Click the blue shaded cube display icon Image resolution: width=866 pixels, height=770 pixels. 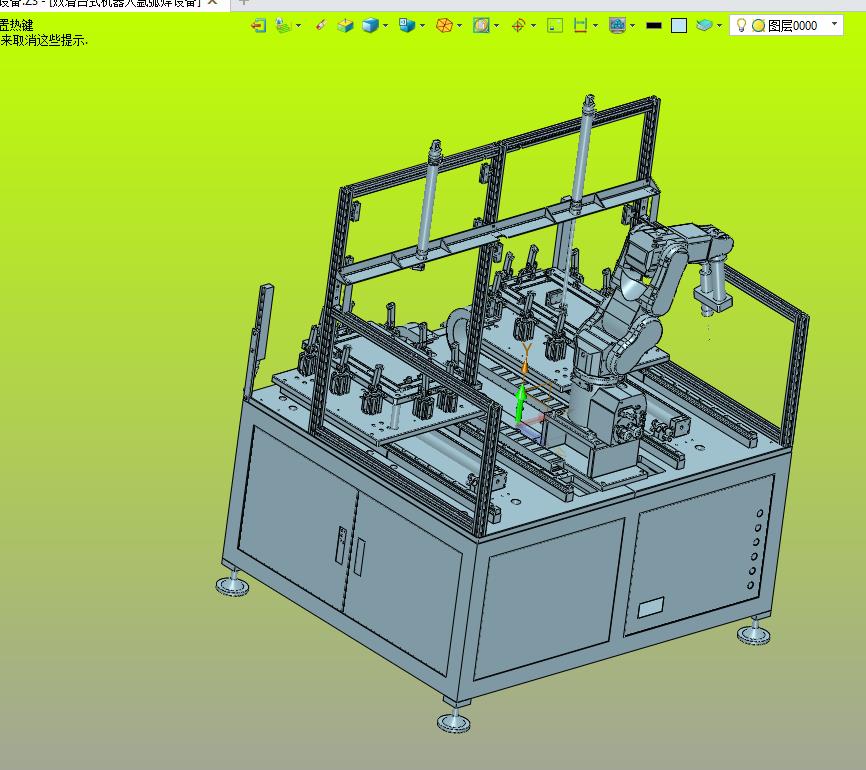[x=370, y=25]
